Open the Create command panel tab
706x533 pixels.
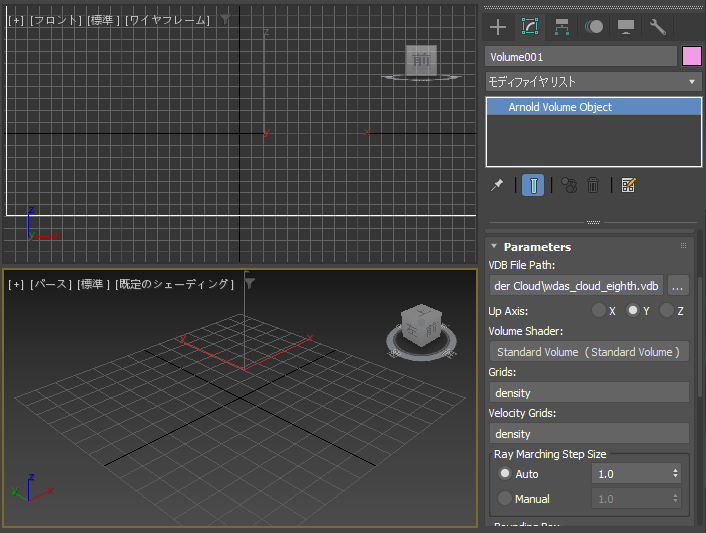498,27
